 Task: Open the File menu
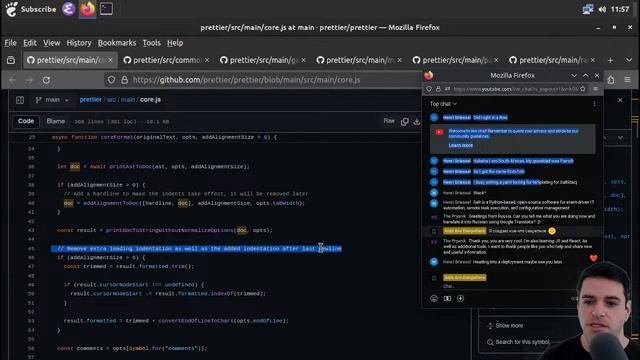(x=11, y=43)
